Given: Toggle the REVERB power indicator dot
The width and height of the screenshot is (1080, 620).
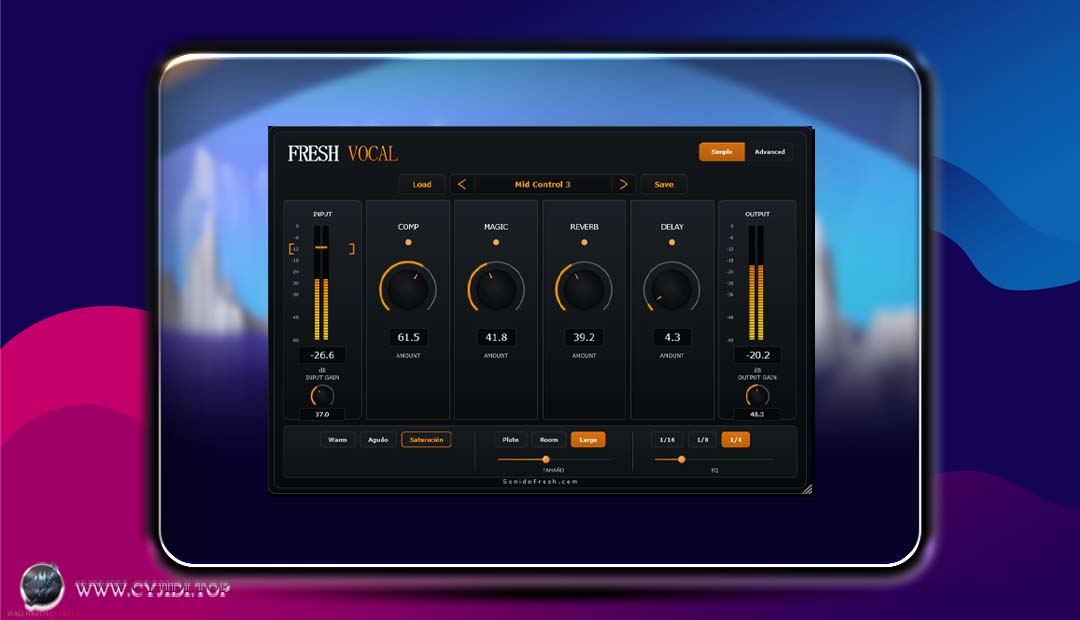Looking at the screenshot, I should [584, 242].
